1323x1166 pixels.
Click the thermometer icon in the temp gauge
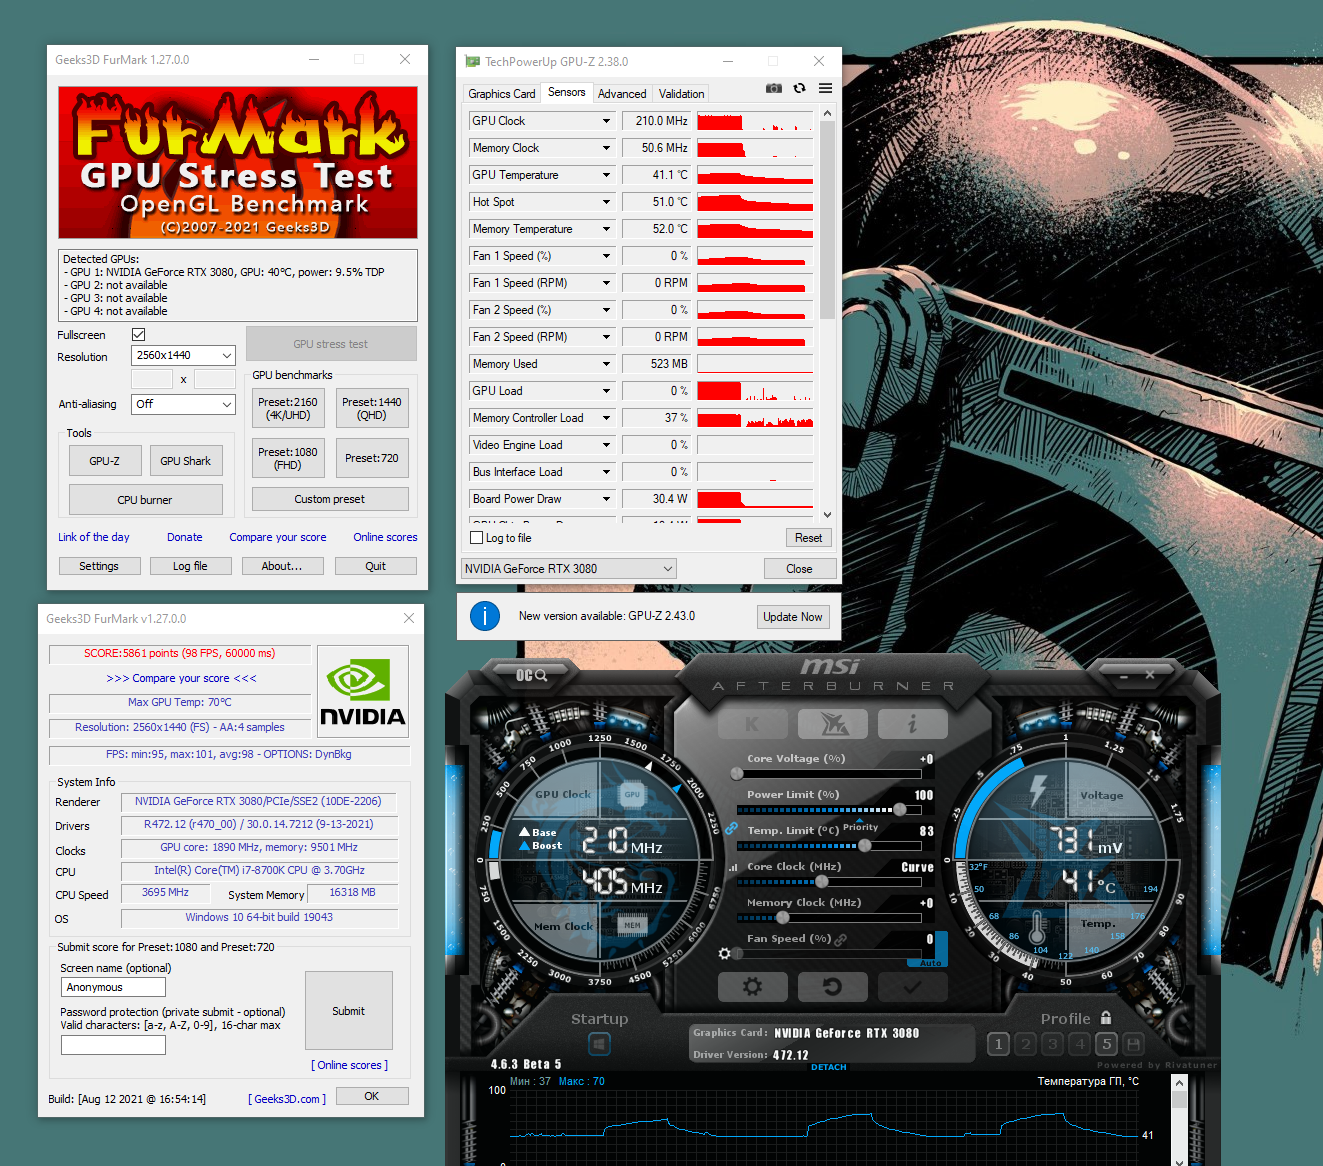pyautogui.click(x=1038, y=926)
